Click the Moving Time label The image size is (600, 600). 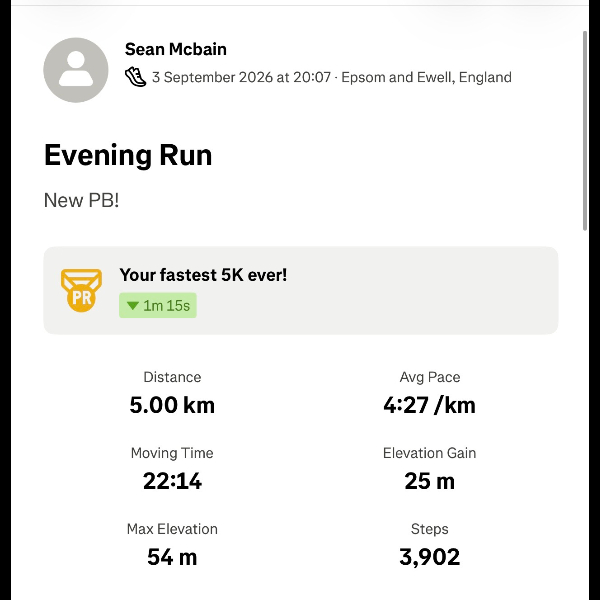(172, 453)
